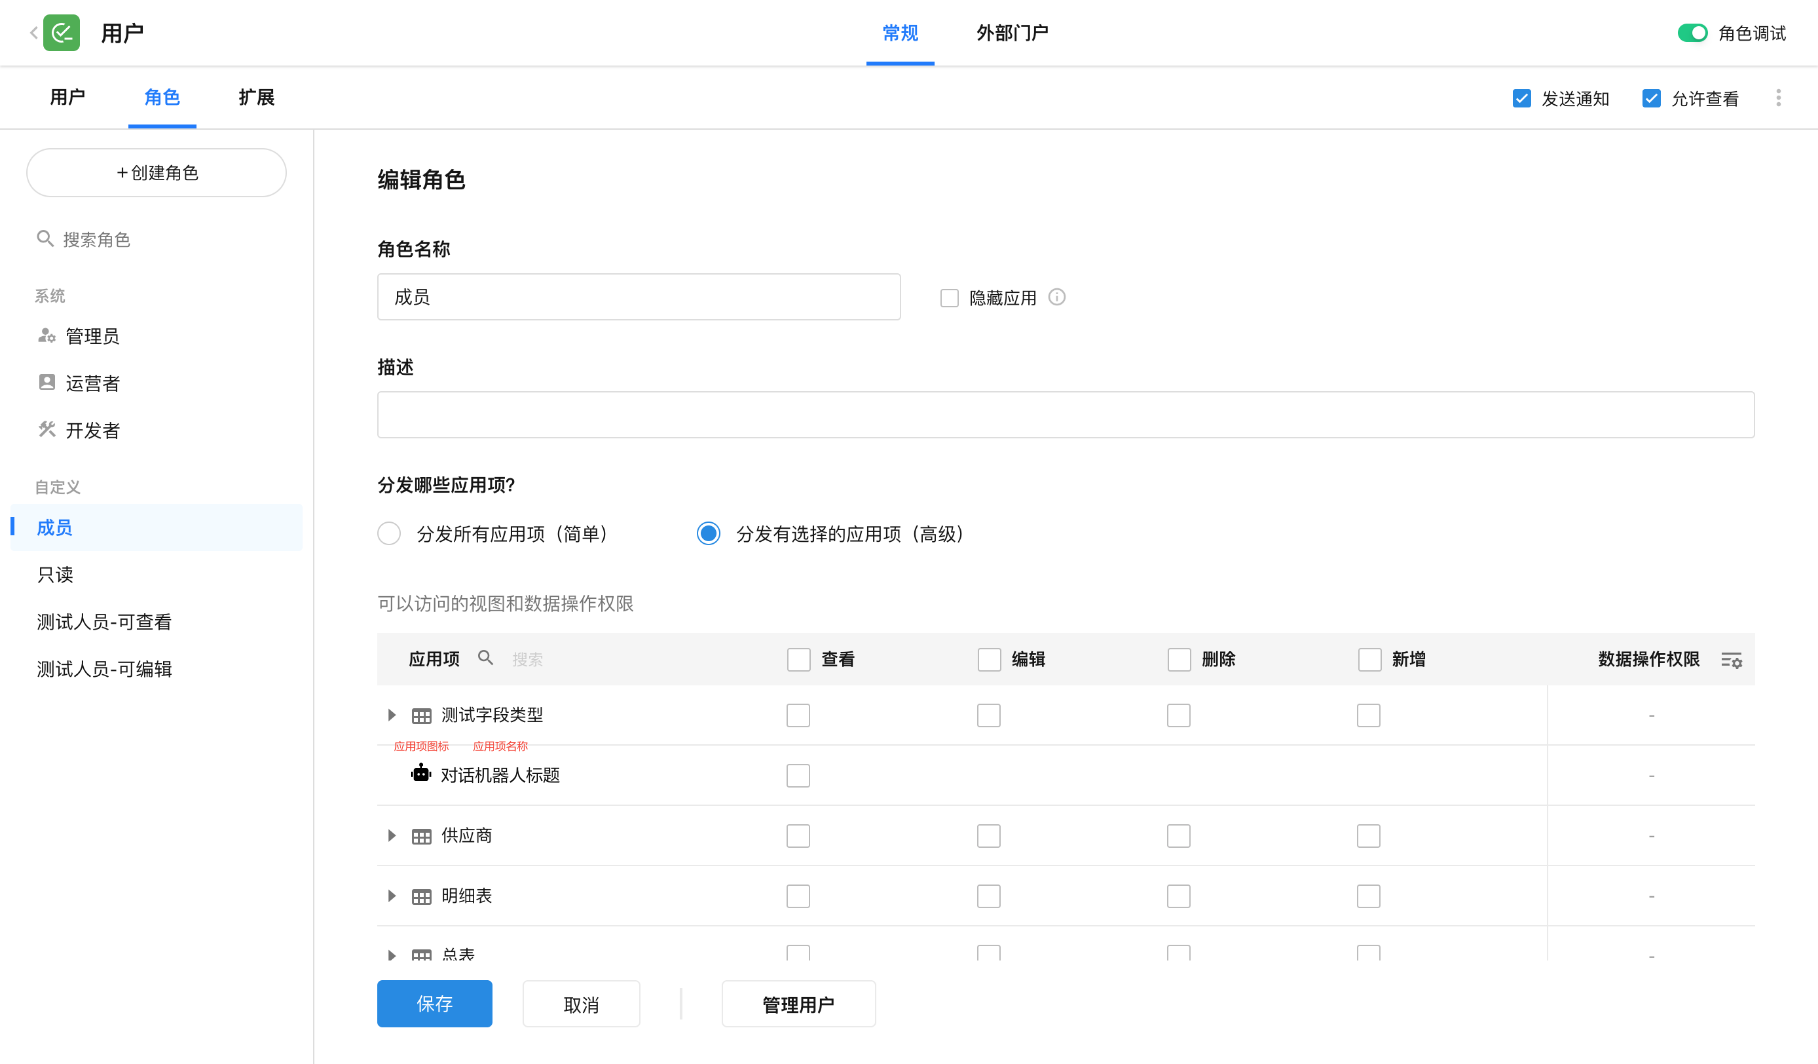Click the green app logo icon
Image resolution: width=1818 pixels, height=1064 pixels.
[x=62, y=33]
